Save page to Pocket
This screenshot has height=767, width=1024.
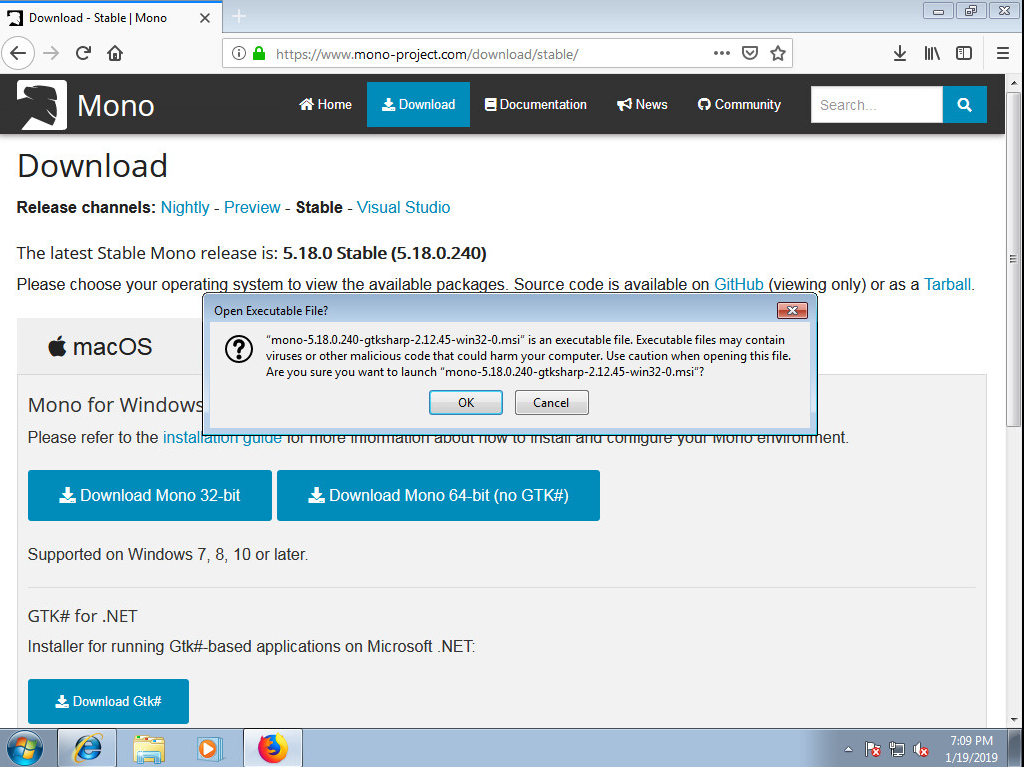750,54
